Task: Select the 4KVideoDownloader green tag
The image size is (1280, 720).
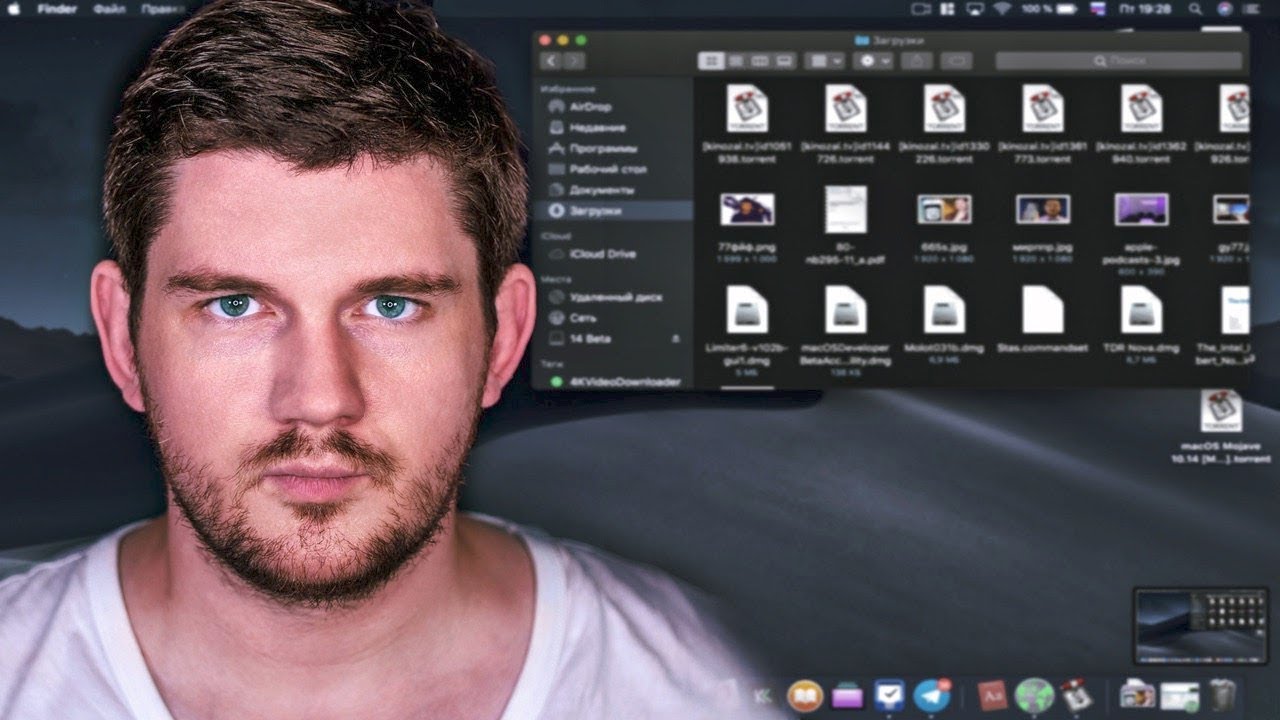Action: point(614,382)
